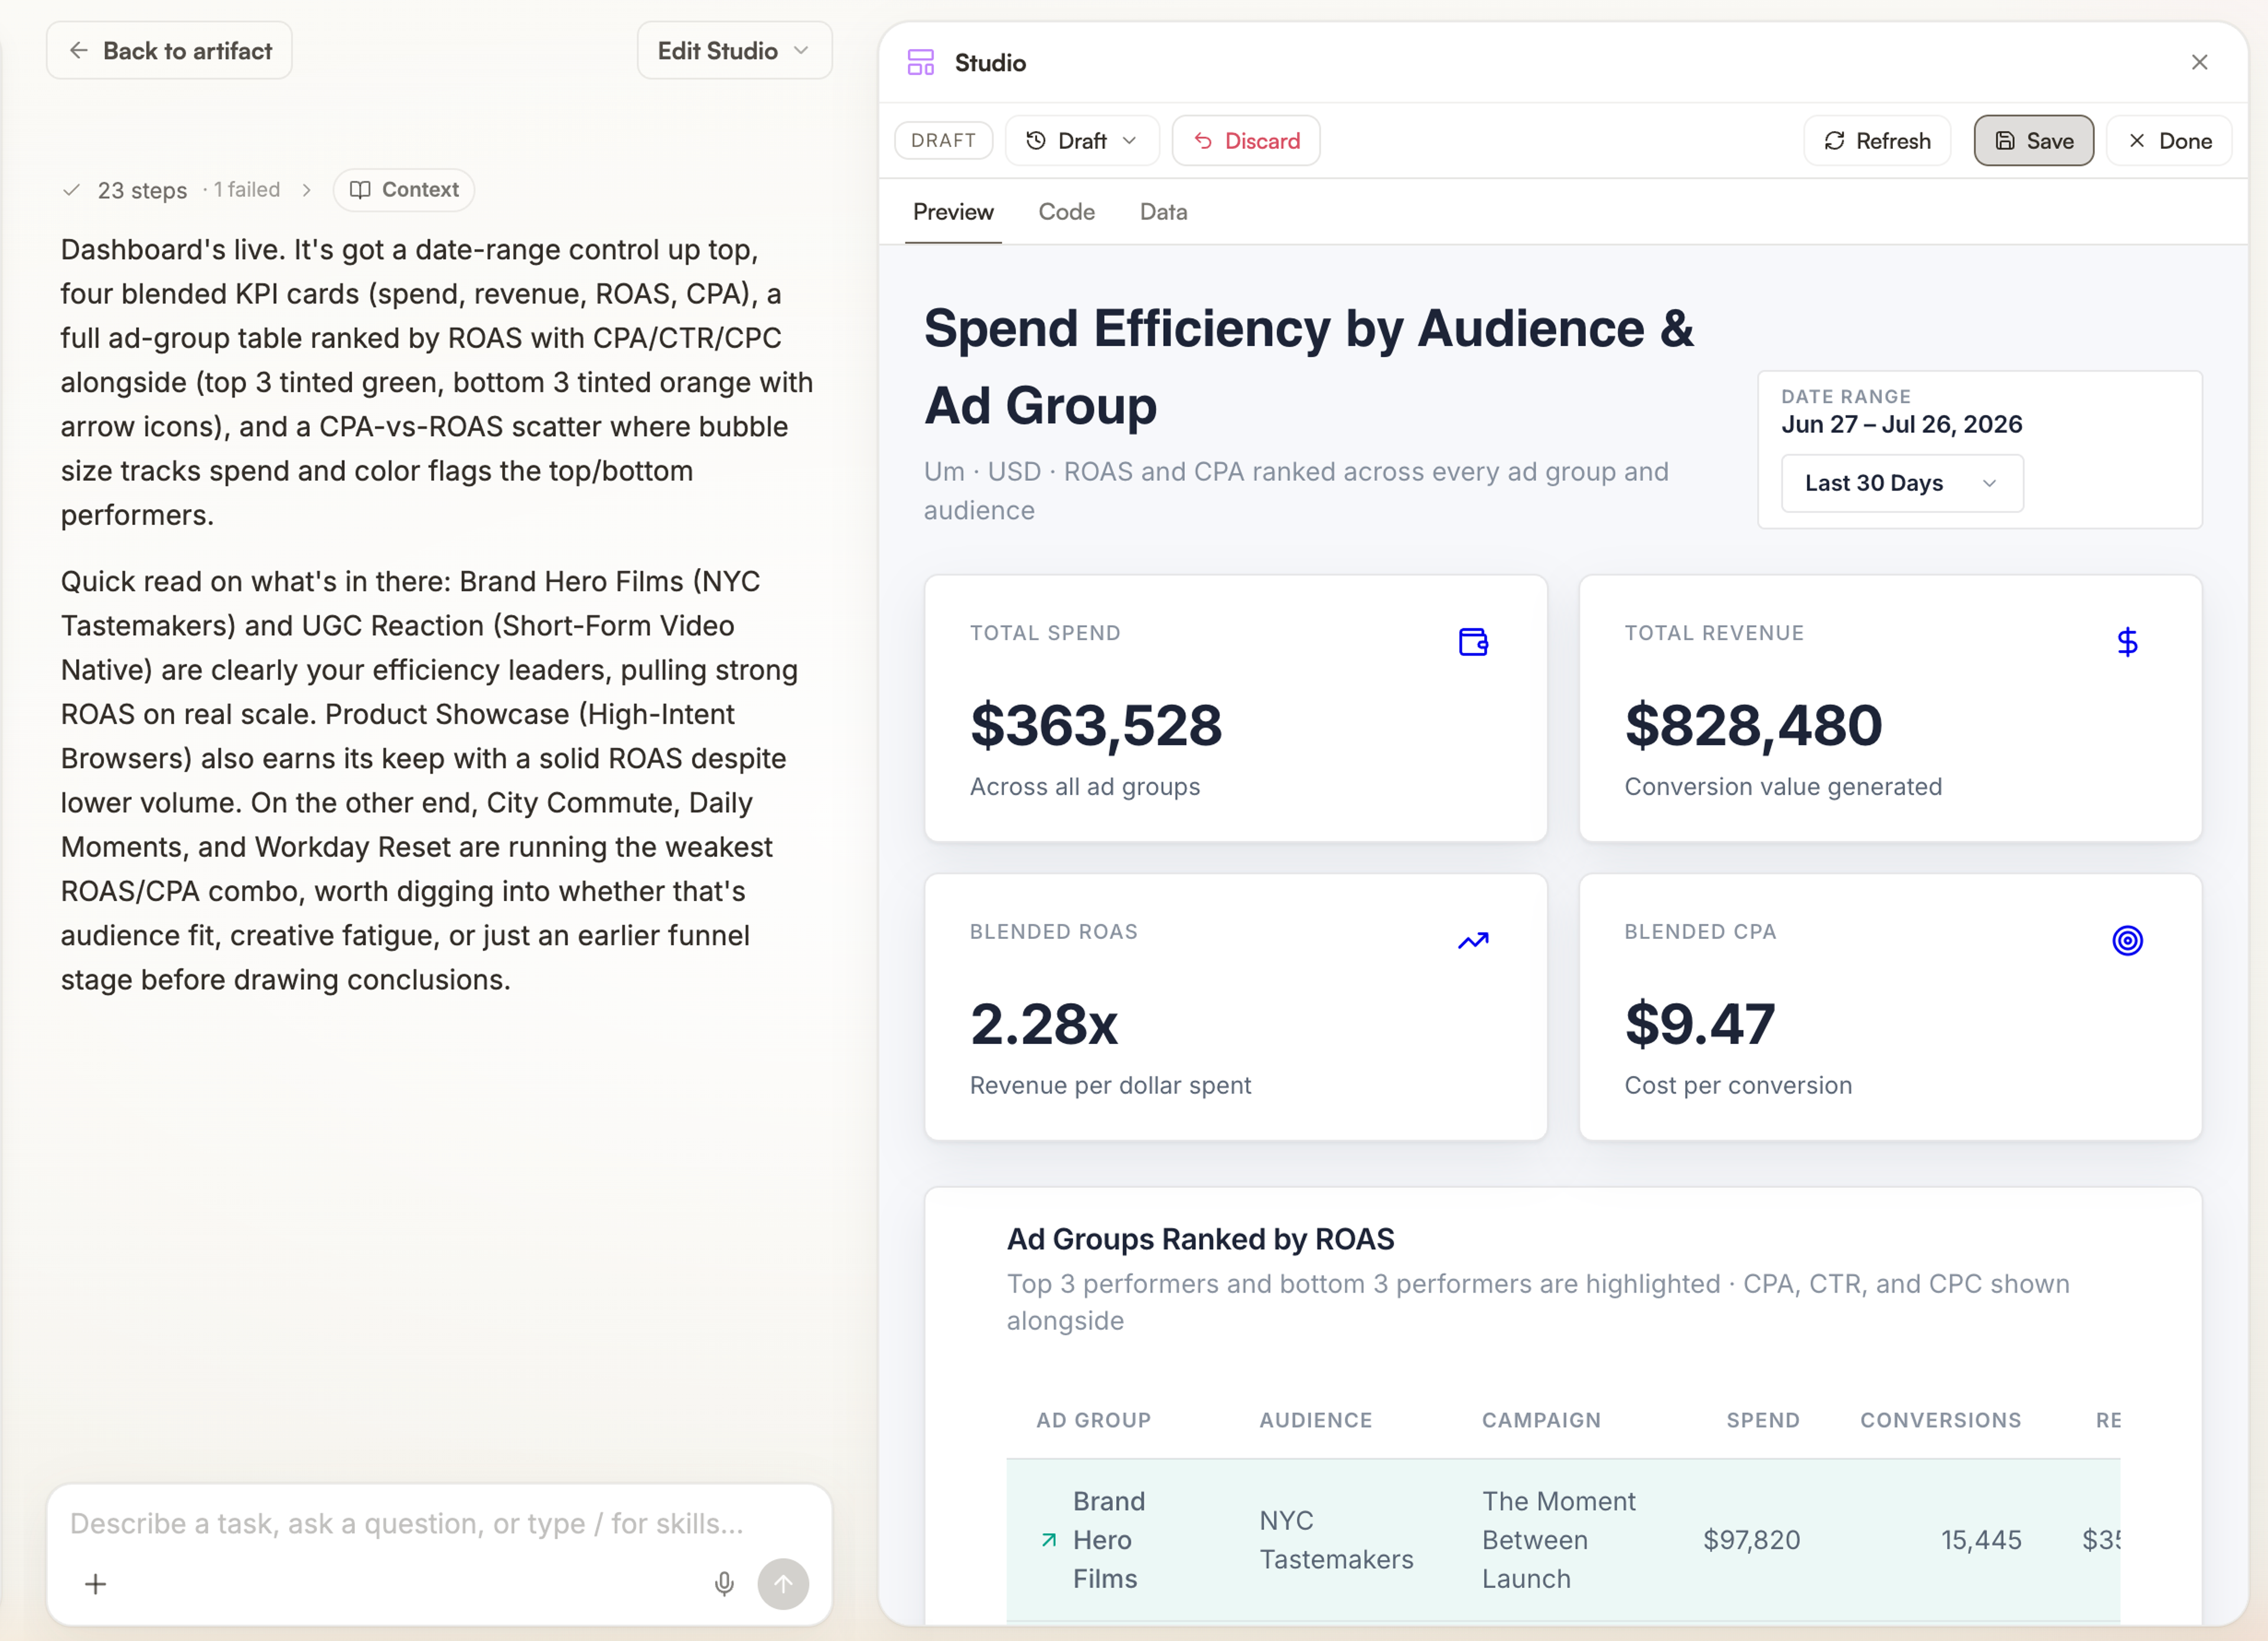The width and height of the screenshot is (2268, 1641).
Task: Click the wallet icon on Total Spend card
Action: tap(1473, 641)
